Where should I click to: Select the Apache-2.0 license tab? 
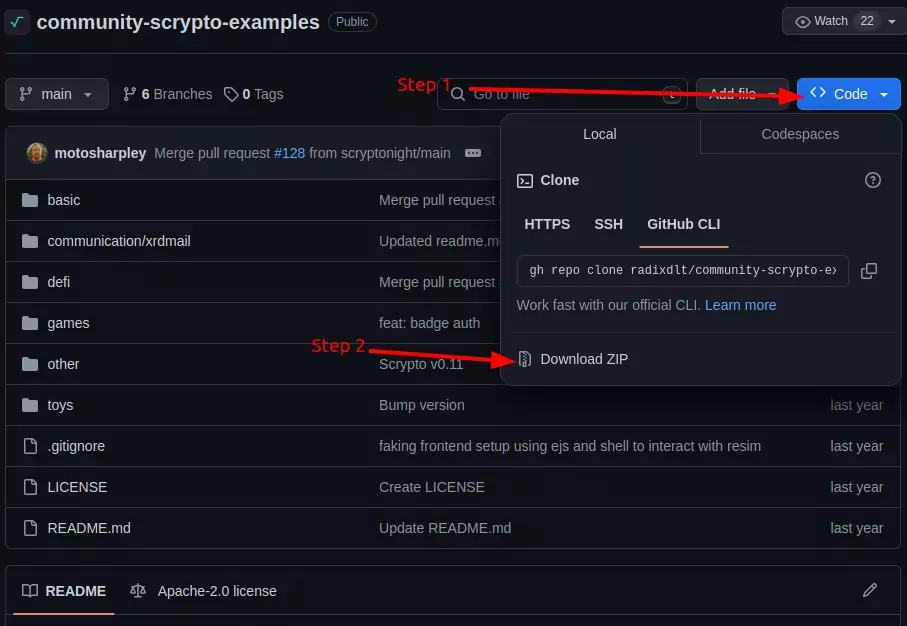click(x=203, y=591)
